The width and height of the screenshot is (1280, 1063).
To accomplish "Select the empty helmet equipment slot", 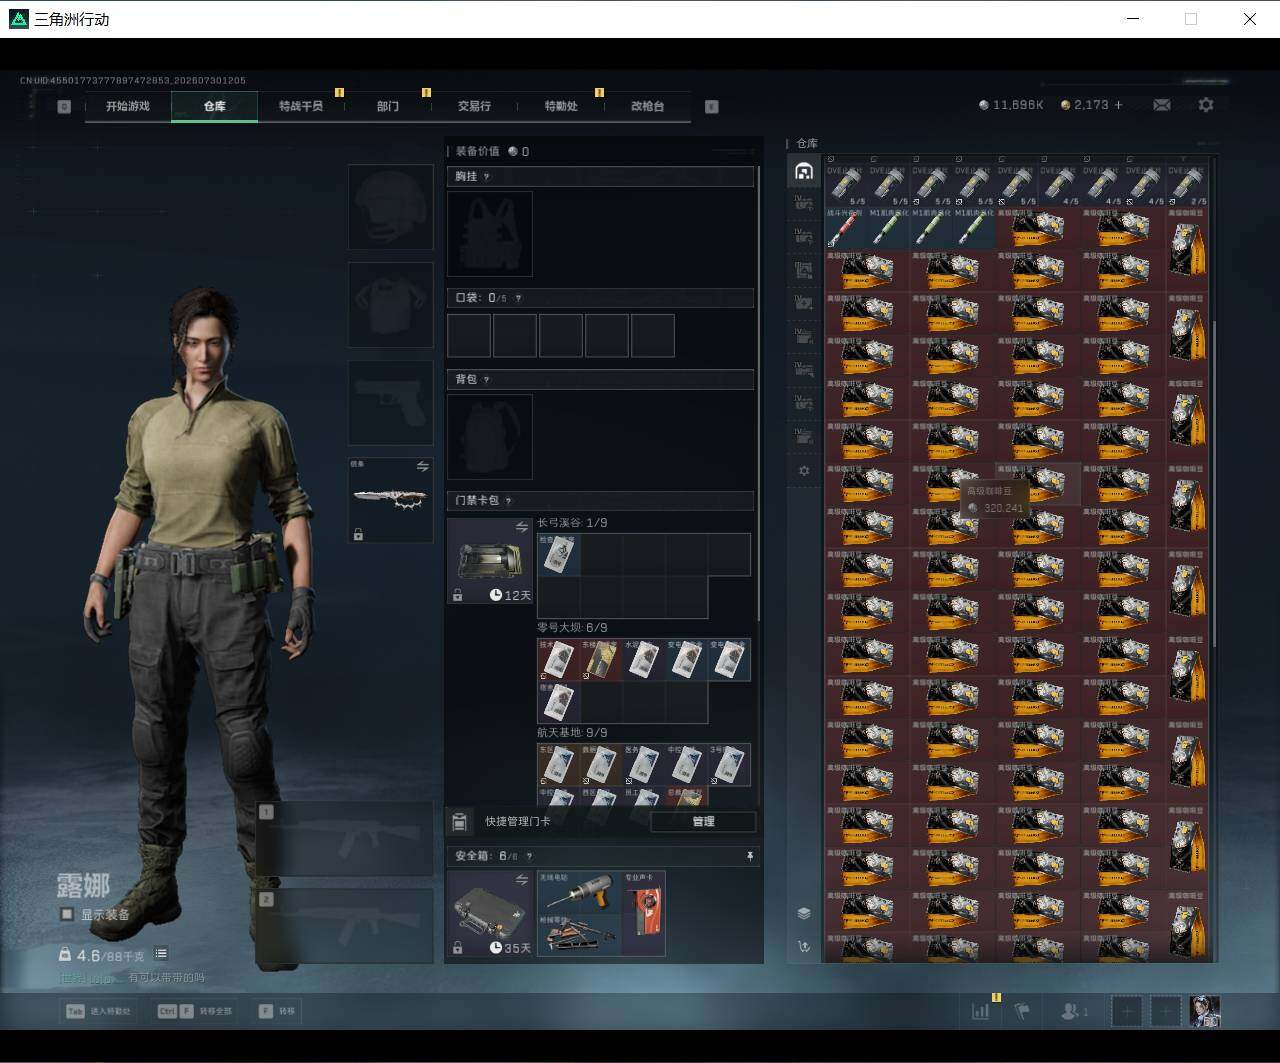I will tap(391, 207).
